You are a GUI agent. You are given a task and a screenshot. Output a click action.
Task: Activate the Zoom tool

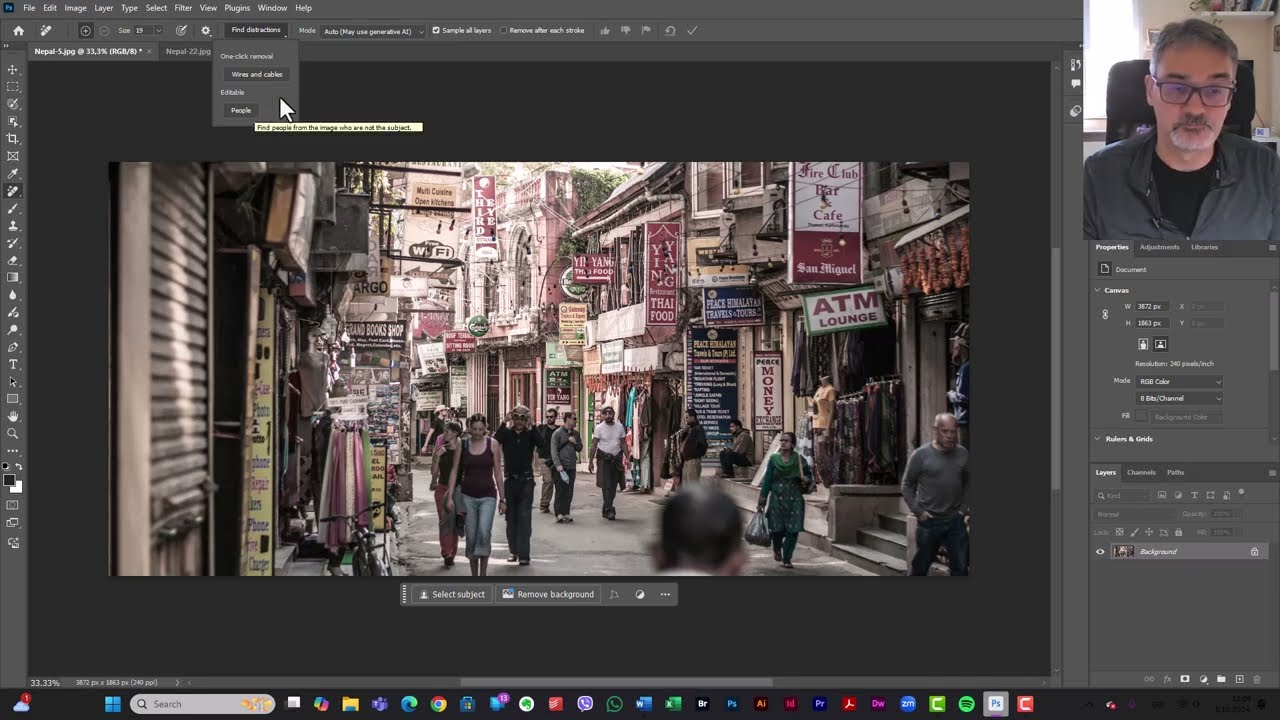(x=13, y=433)
